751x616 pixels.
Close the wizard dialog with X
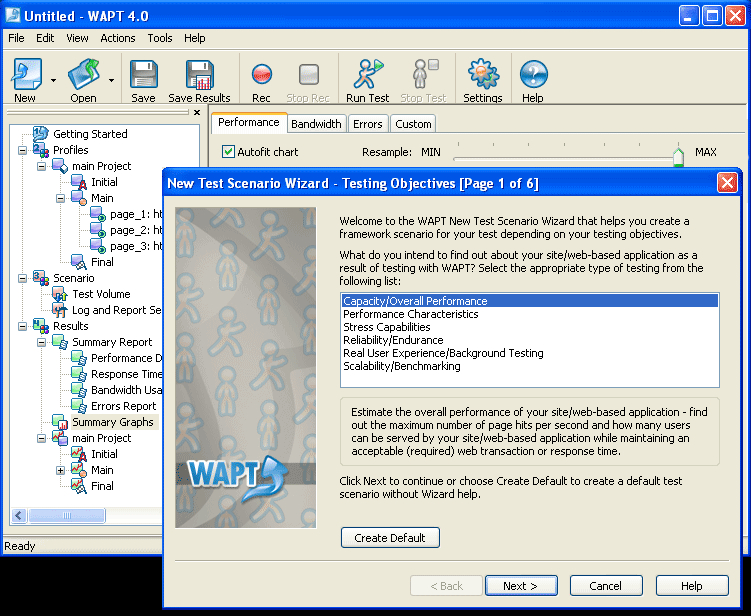(x=727, y=183)
